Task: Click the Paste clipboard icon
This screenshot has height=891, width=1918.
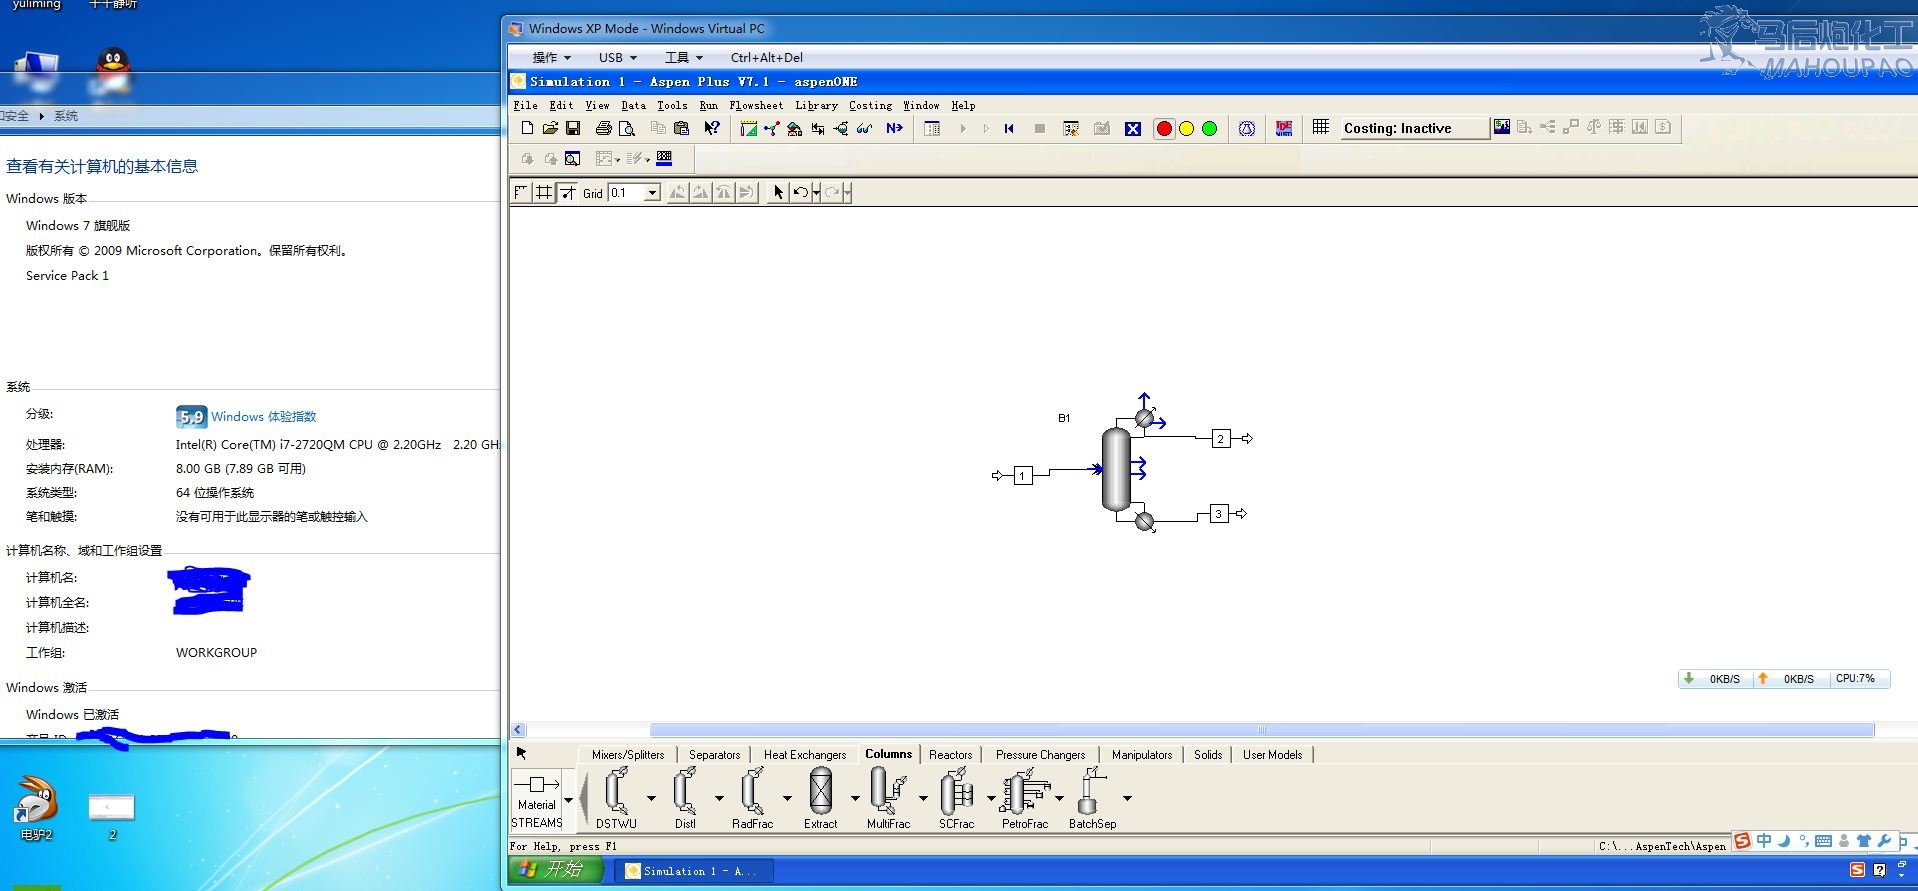Action: [x=682, y=128]
